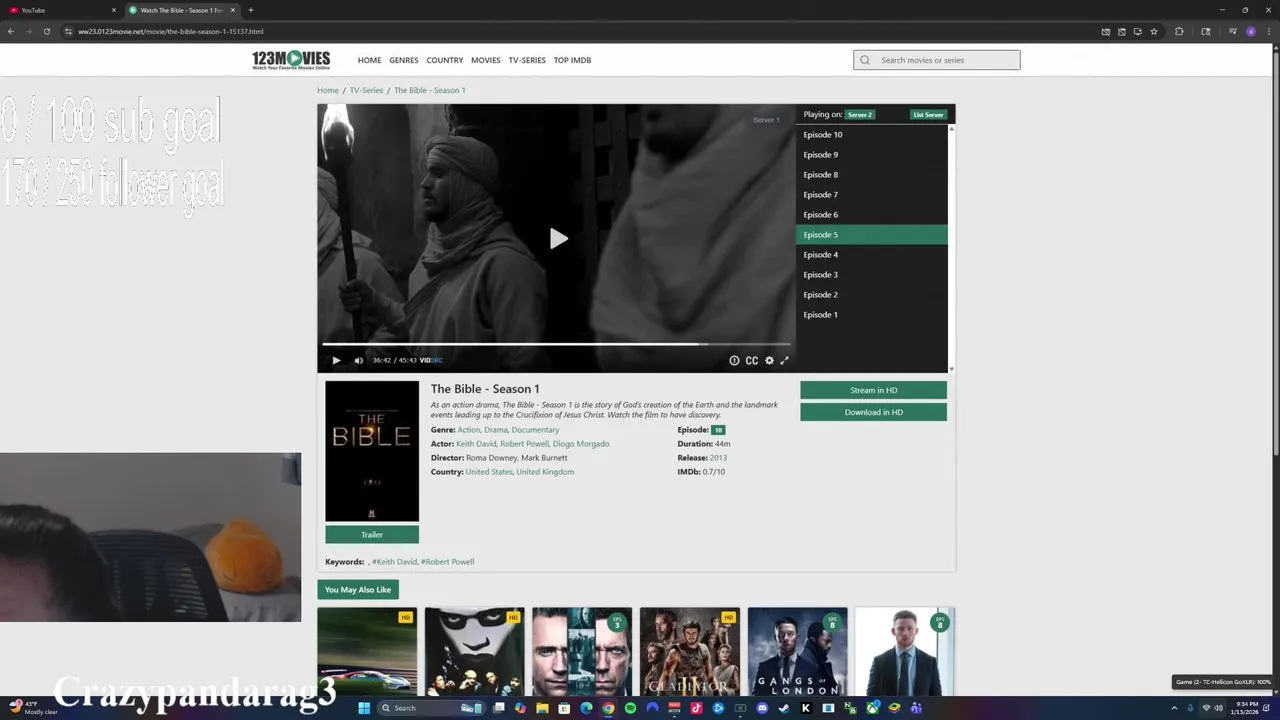Select Episode 9 in the episode list
This screenshot has width=1280, height=720.
pyautogui.click(x=871, y=155)
